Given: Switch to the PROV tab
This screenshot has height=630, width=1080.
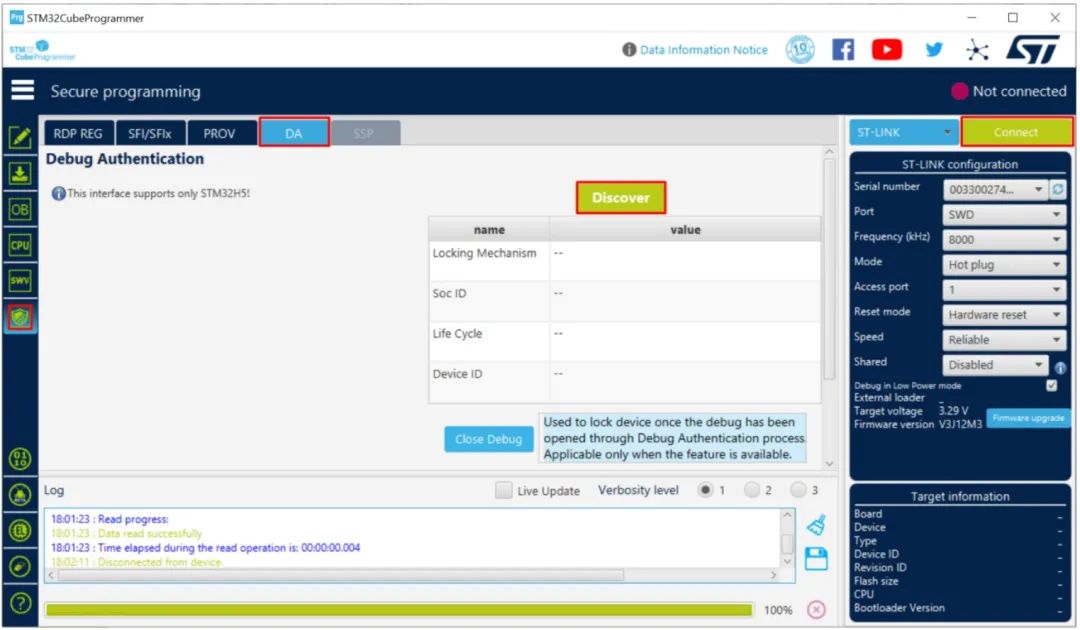Looking at the screenshot, I should (220, 133).
